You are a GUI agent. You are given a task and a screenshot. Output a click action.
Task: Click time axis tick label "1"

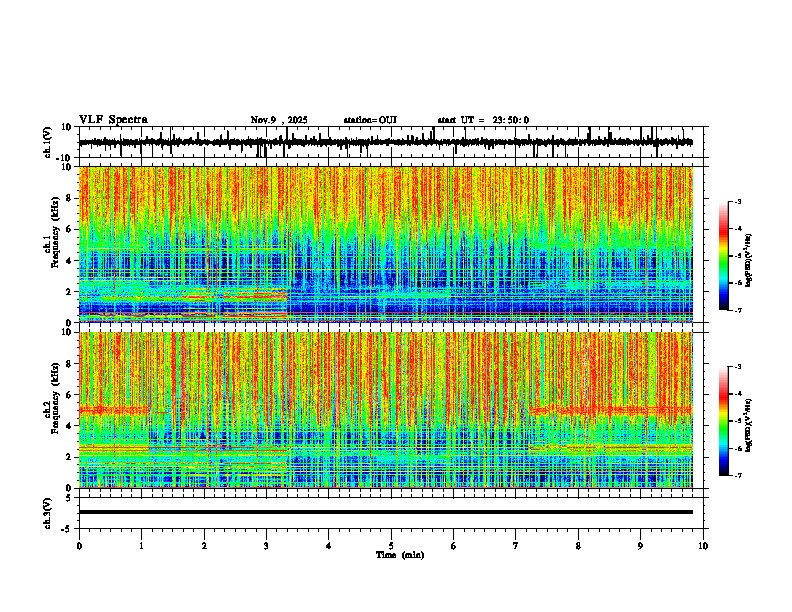[141, 546]
